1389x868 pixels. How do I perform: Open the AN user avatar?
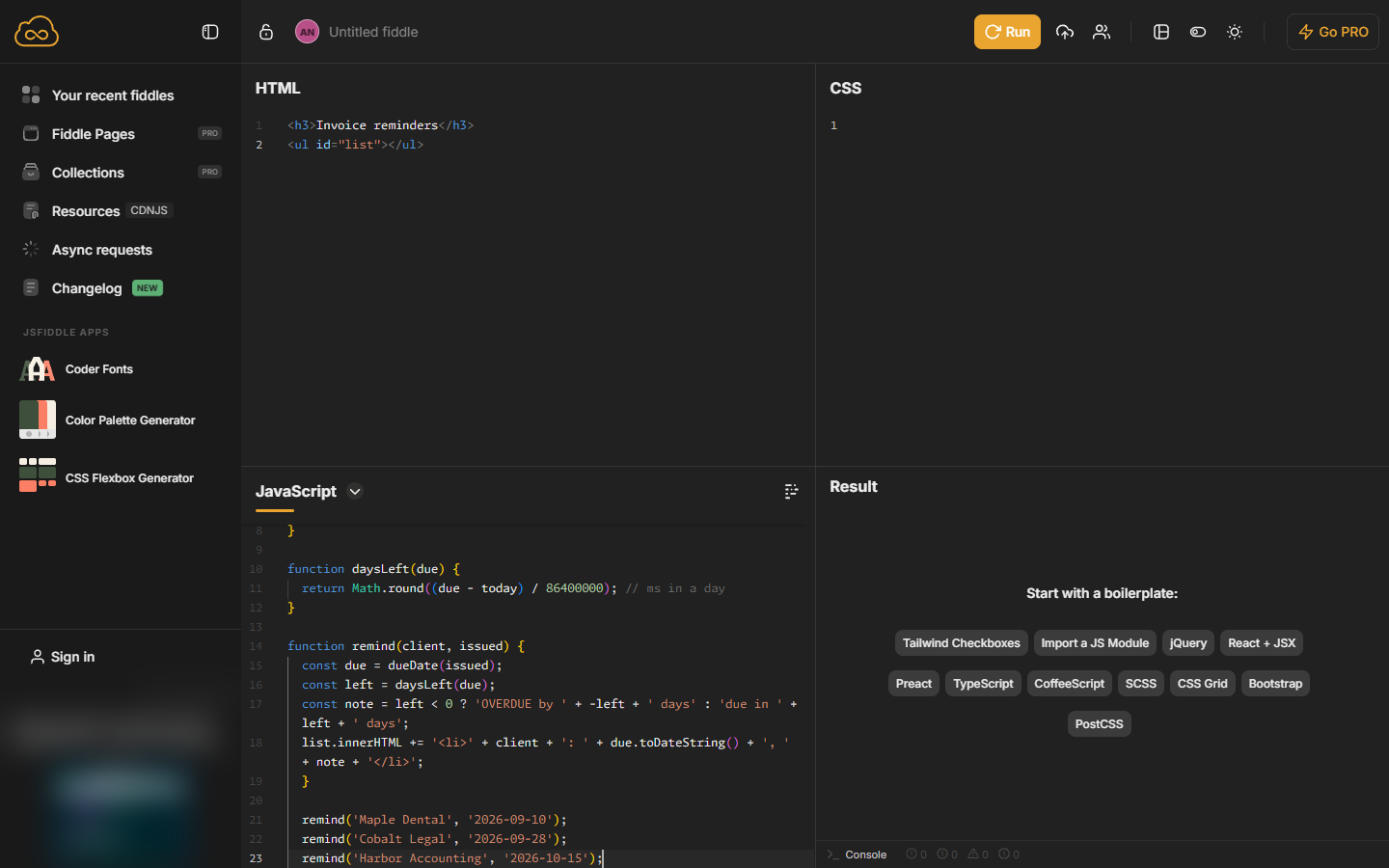[307, 32]
